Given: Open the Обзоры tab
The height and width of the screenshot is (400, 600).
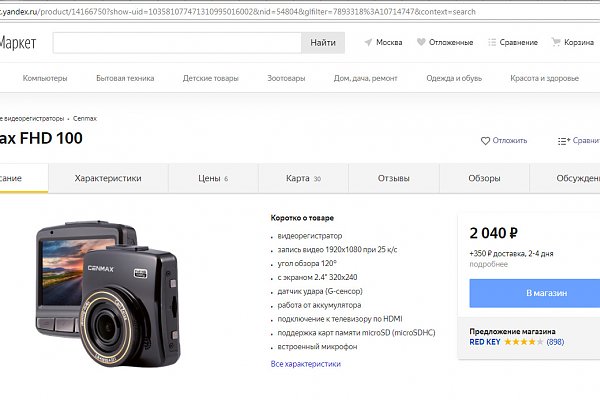Looking at the screenshot, I should pyautogui.click(x=484, y=178).
